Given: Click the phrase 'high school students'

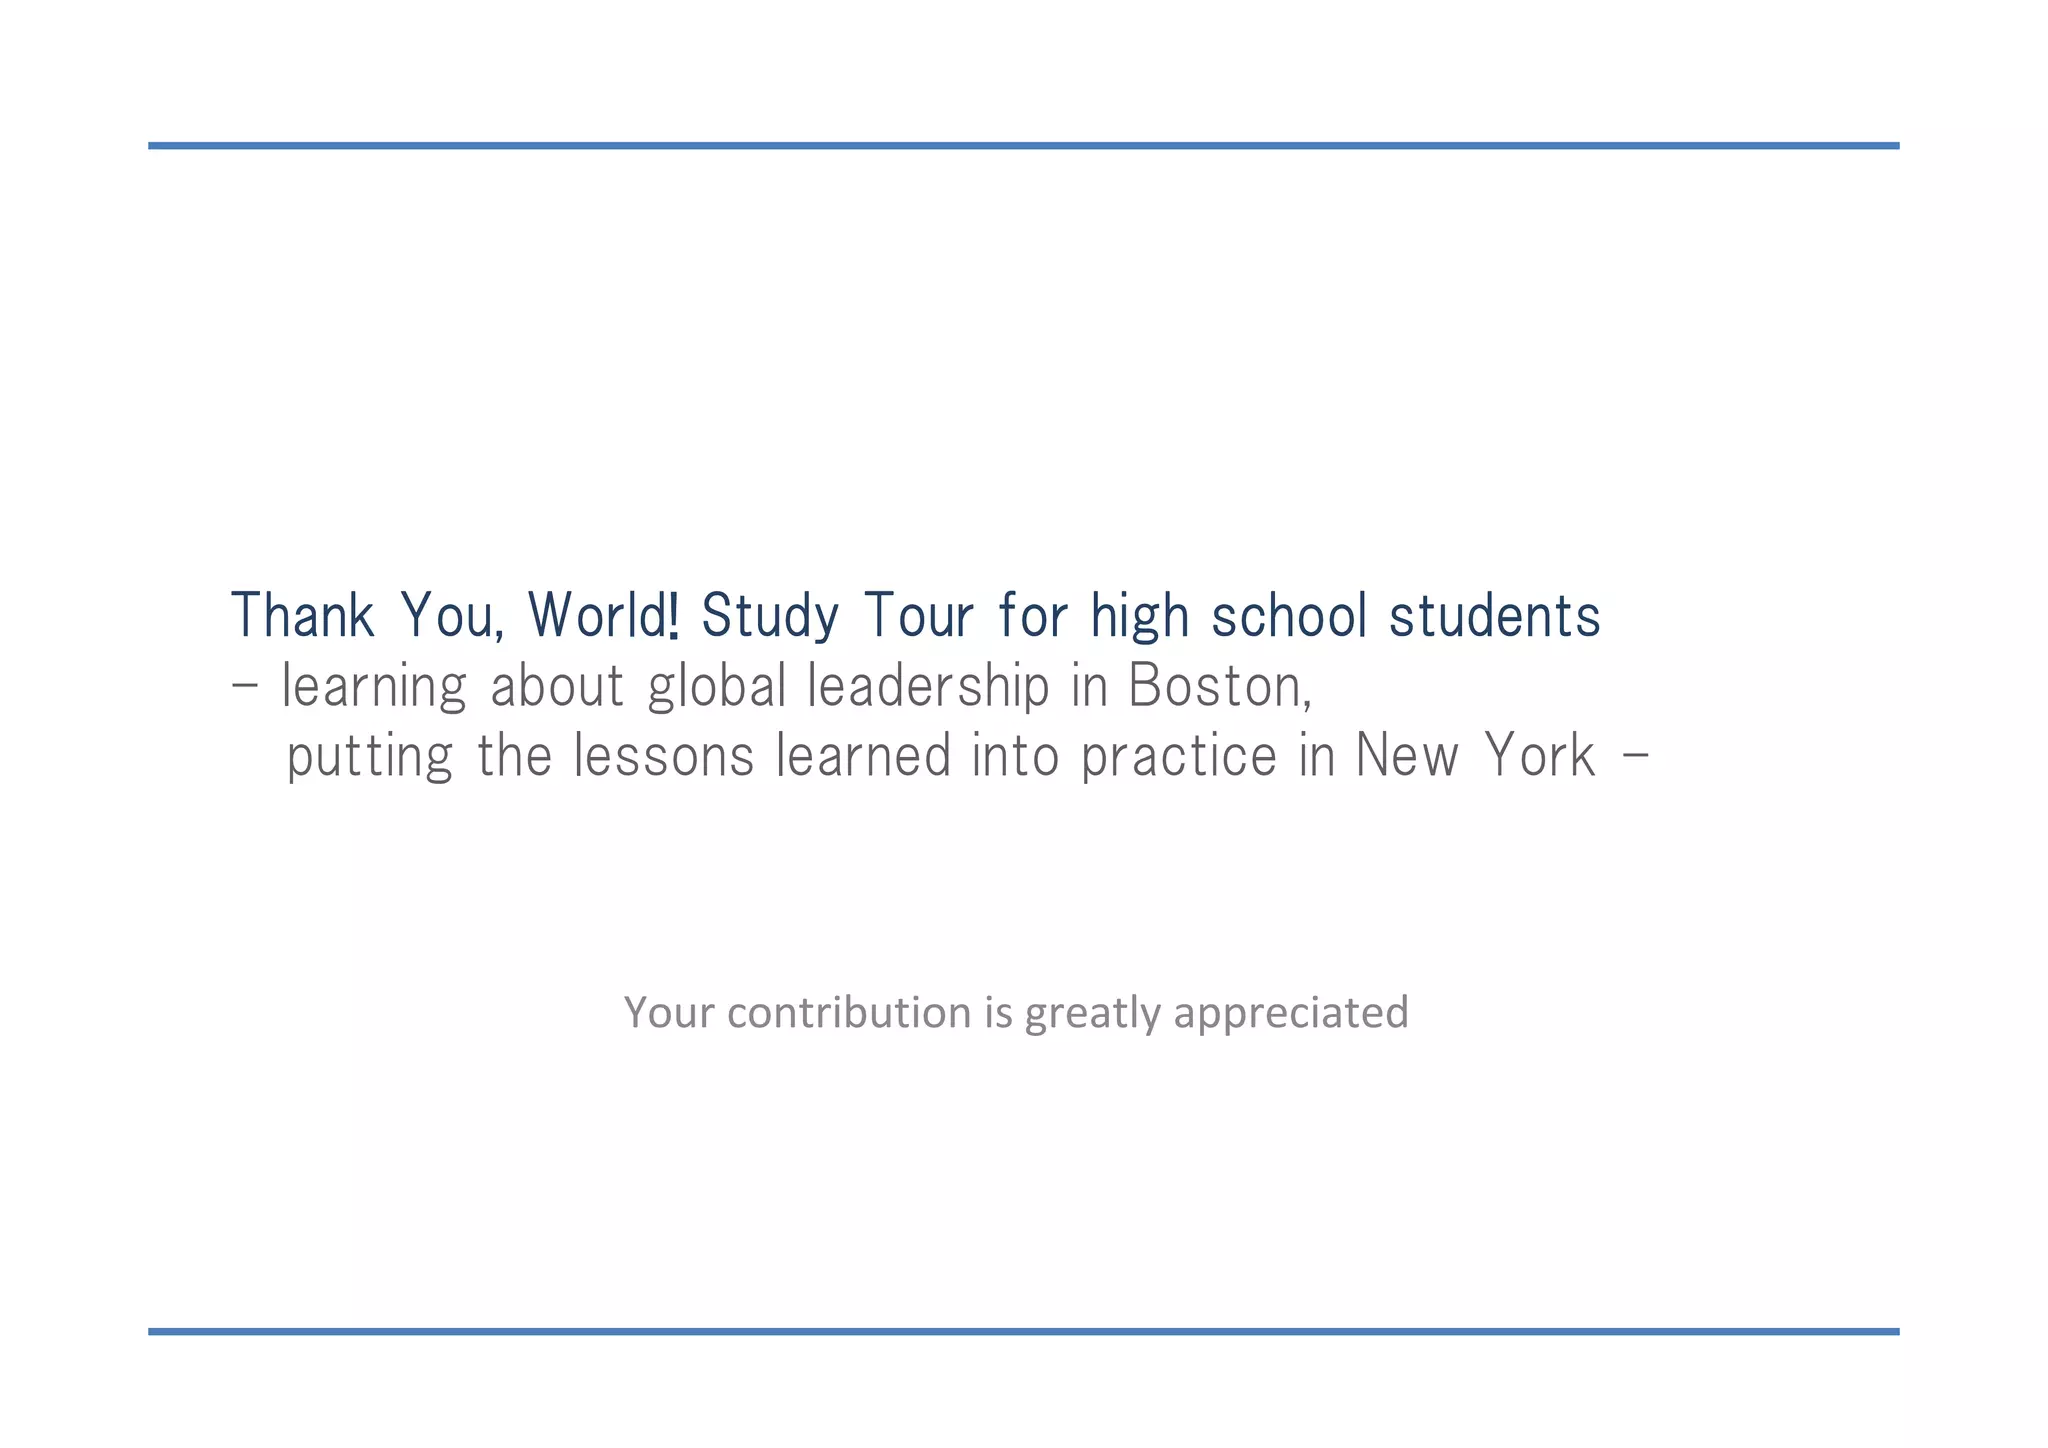Looking at the screenshot, I should coord(1345,616).
